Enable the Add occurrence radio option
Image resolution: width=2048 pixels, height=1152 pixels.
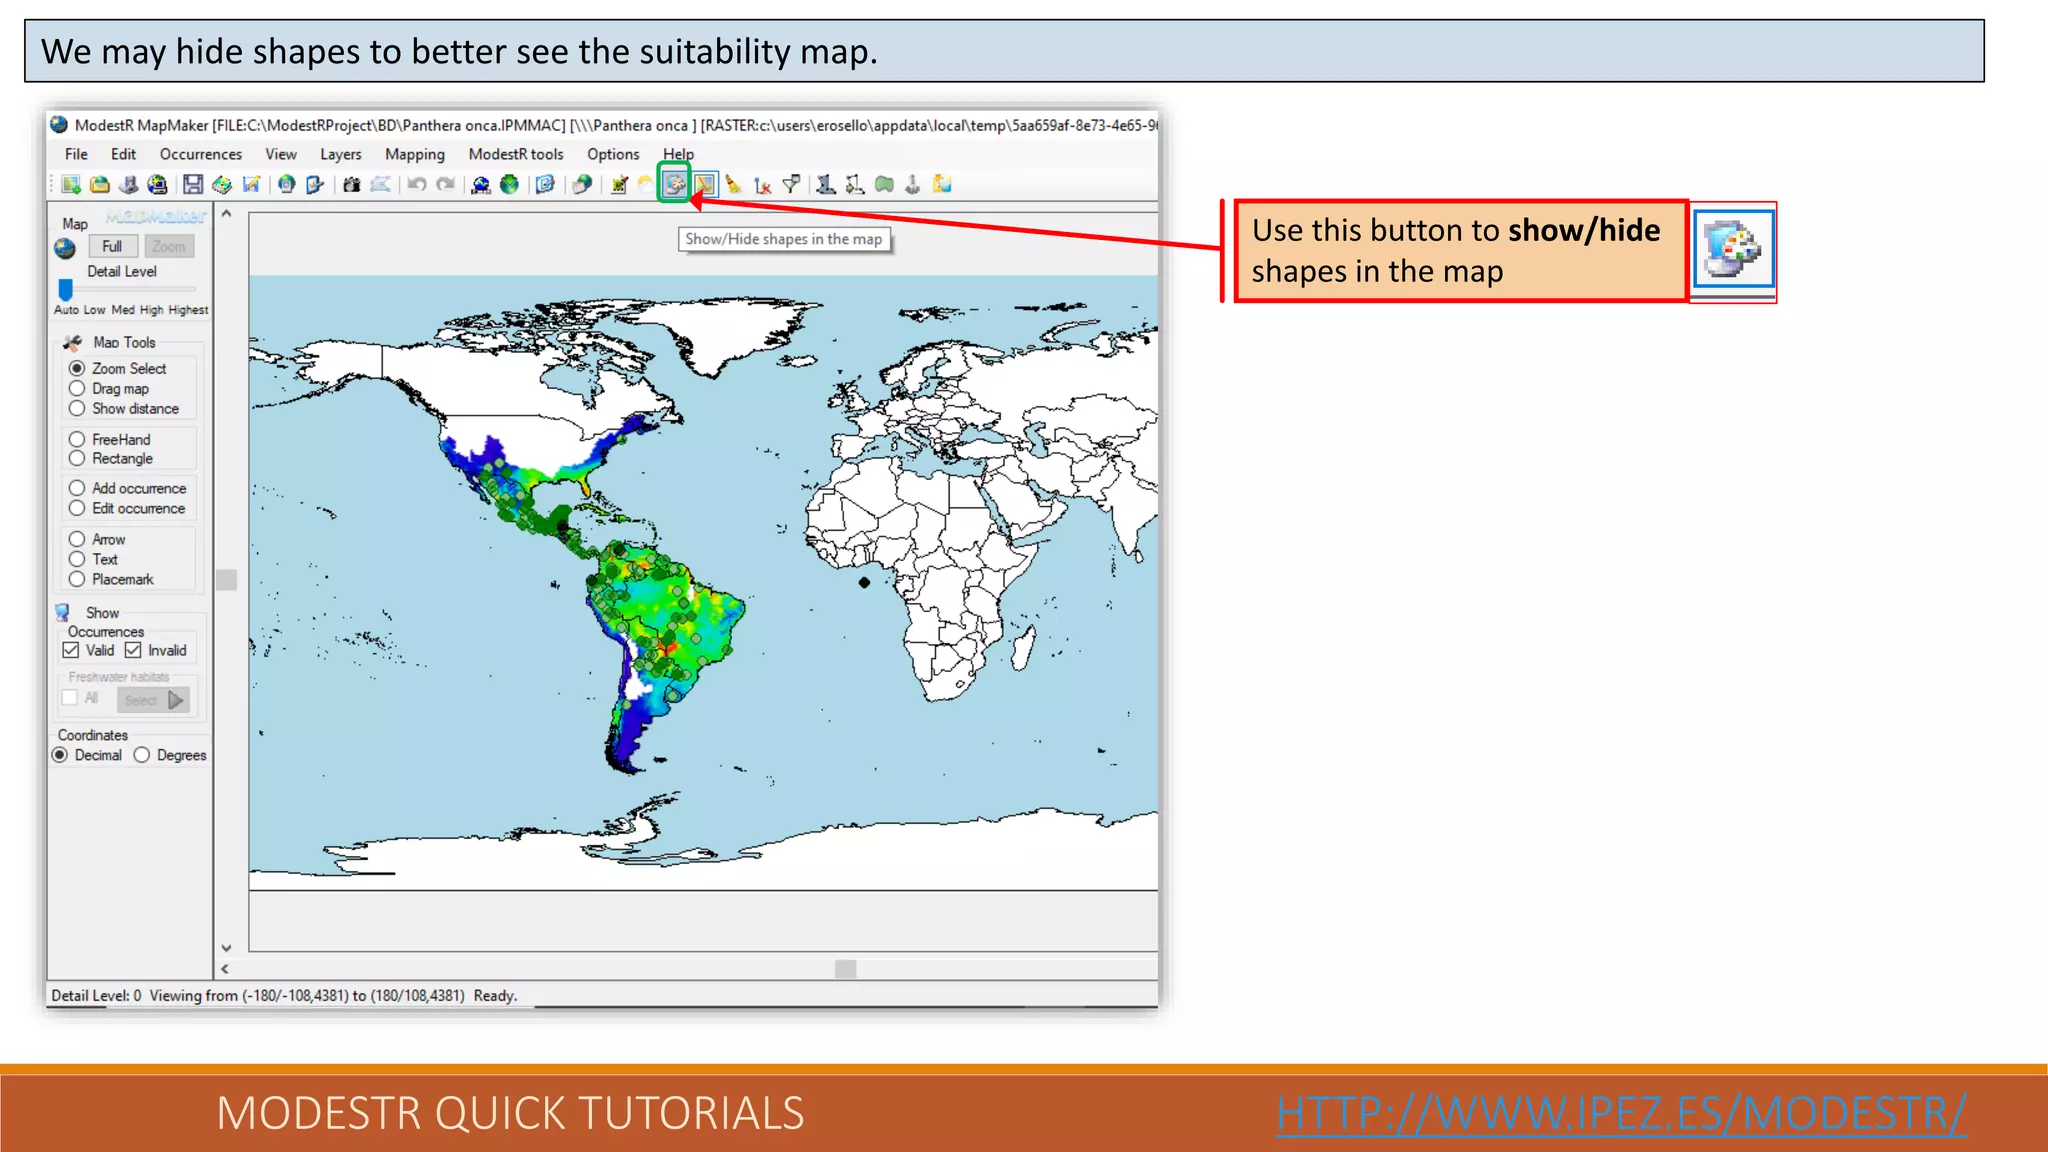point(77,488)
